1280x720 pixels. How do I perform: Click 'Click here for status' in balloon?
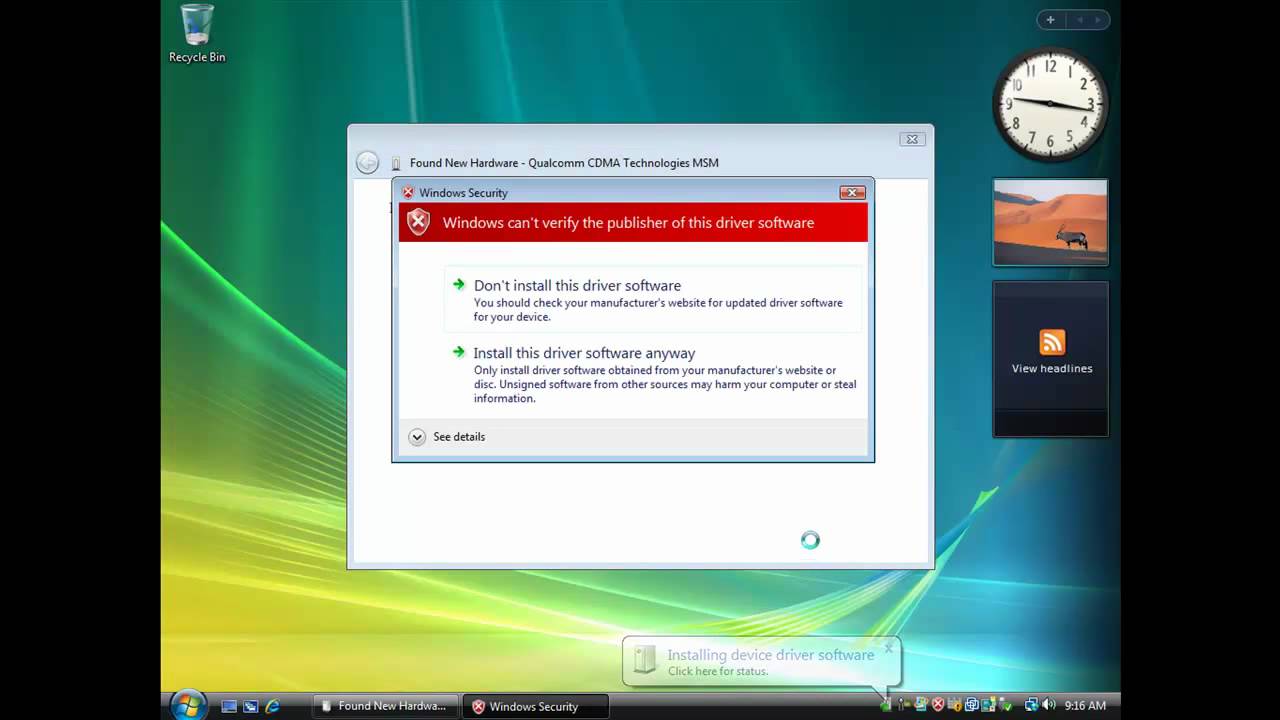tap(718, 671)
